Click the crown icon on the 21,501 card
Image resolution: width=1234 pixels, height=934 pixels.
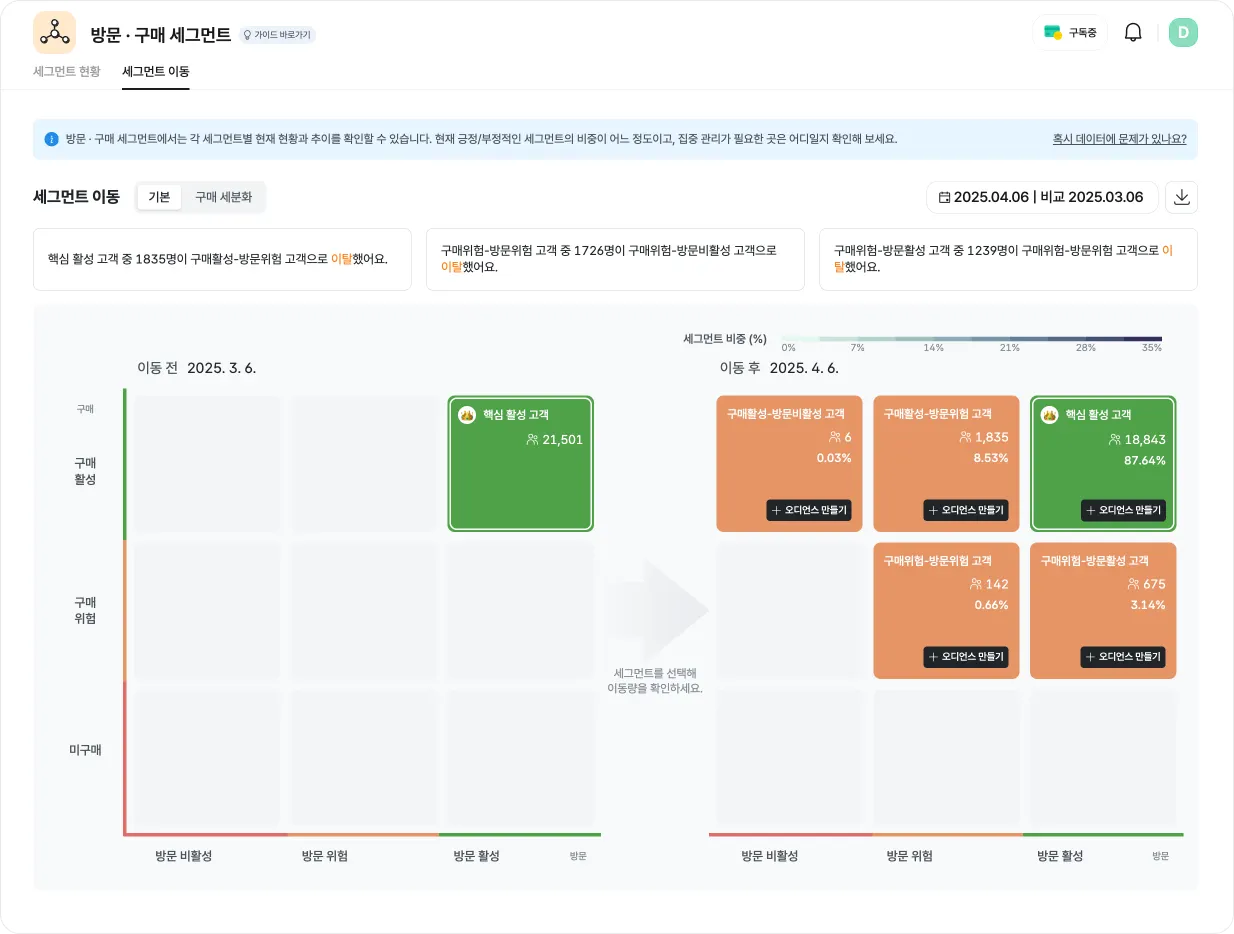pos(467,415)
